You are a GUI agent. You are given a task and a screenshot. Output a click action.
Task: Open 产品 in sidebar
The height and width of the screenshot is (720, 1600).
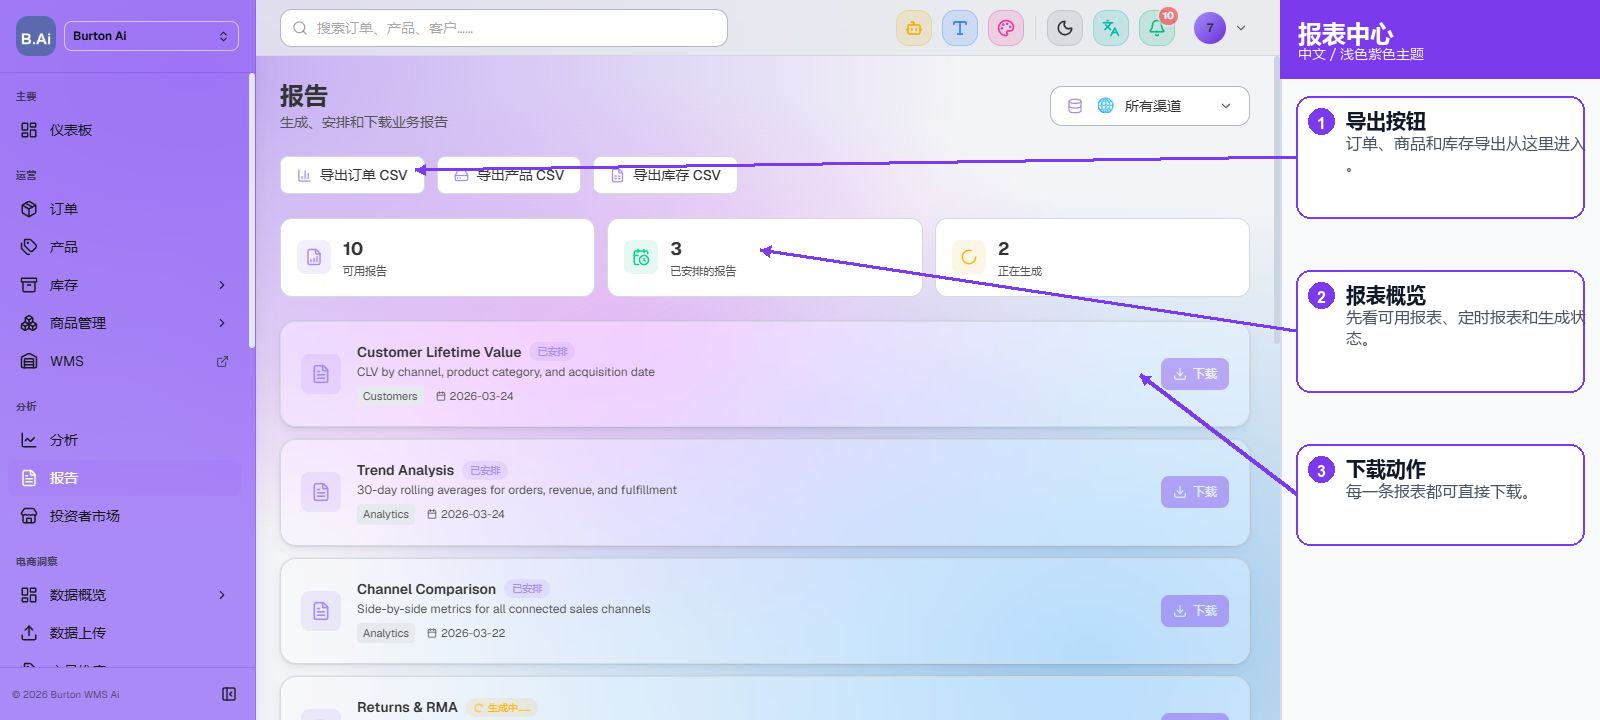pos(124,247)
